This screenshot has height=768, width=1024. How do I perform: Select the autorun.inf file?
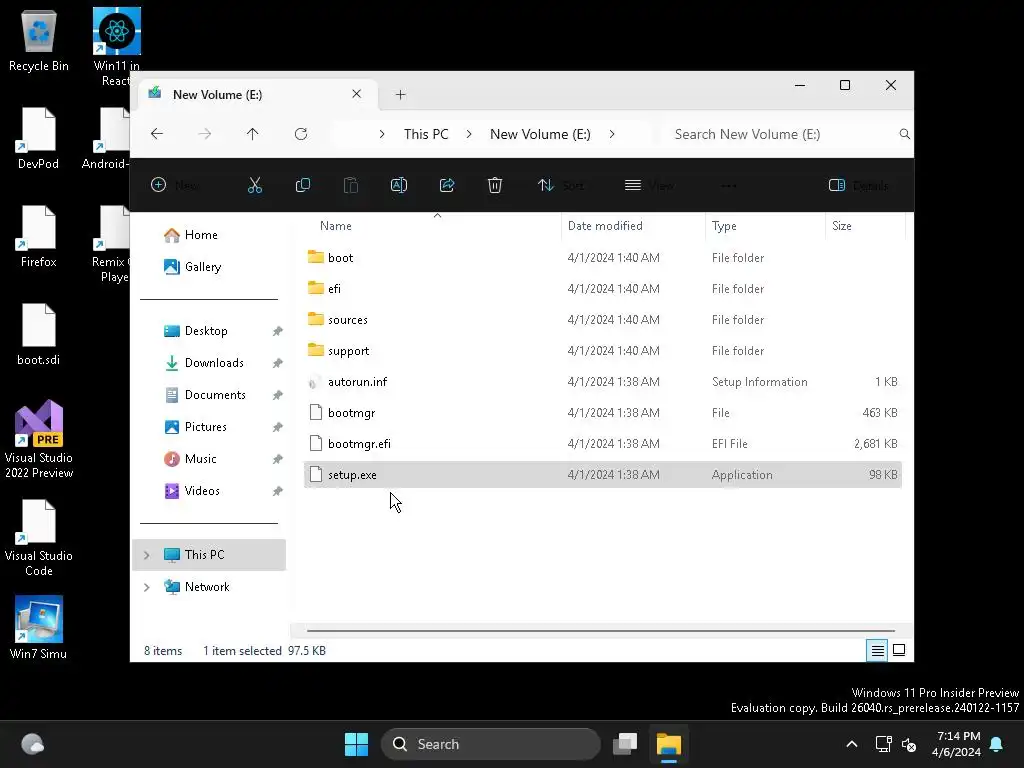603,382
